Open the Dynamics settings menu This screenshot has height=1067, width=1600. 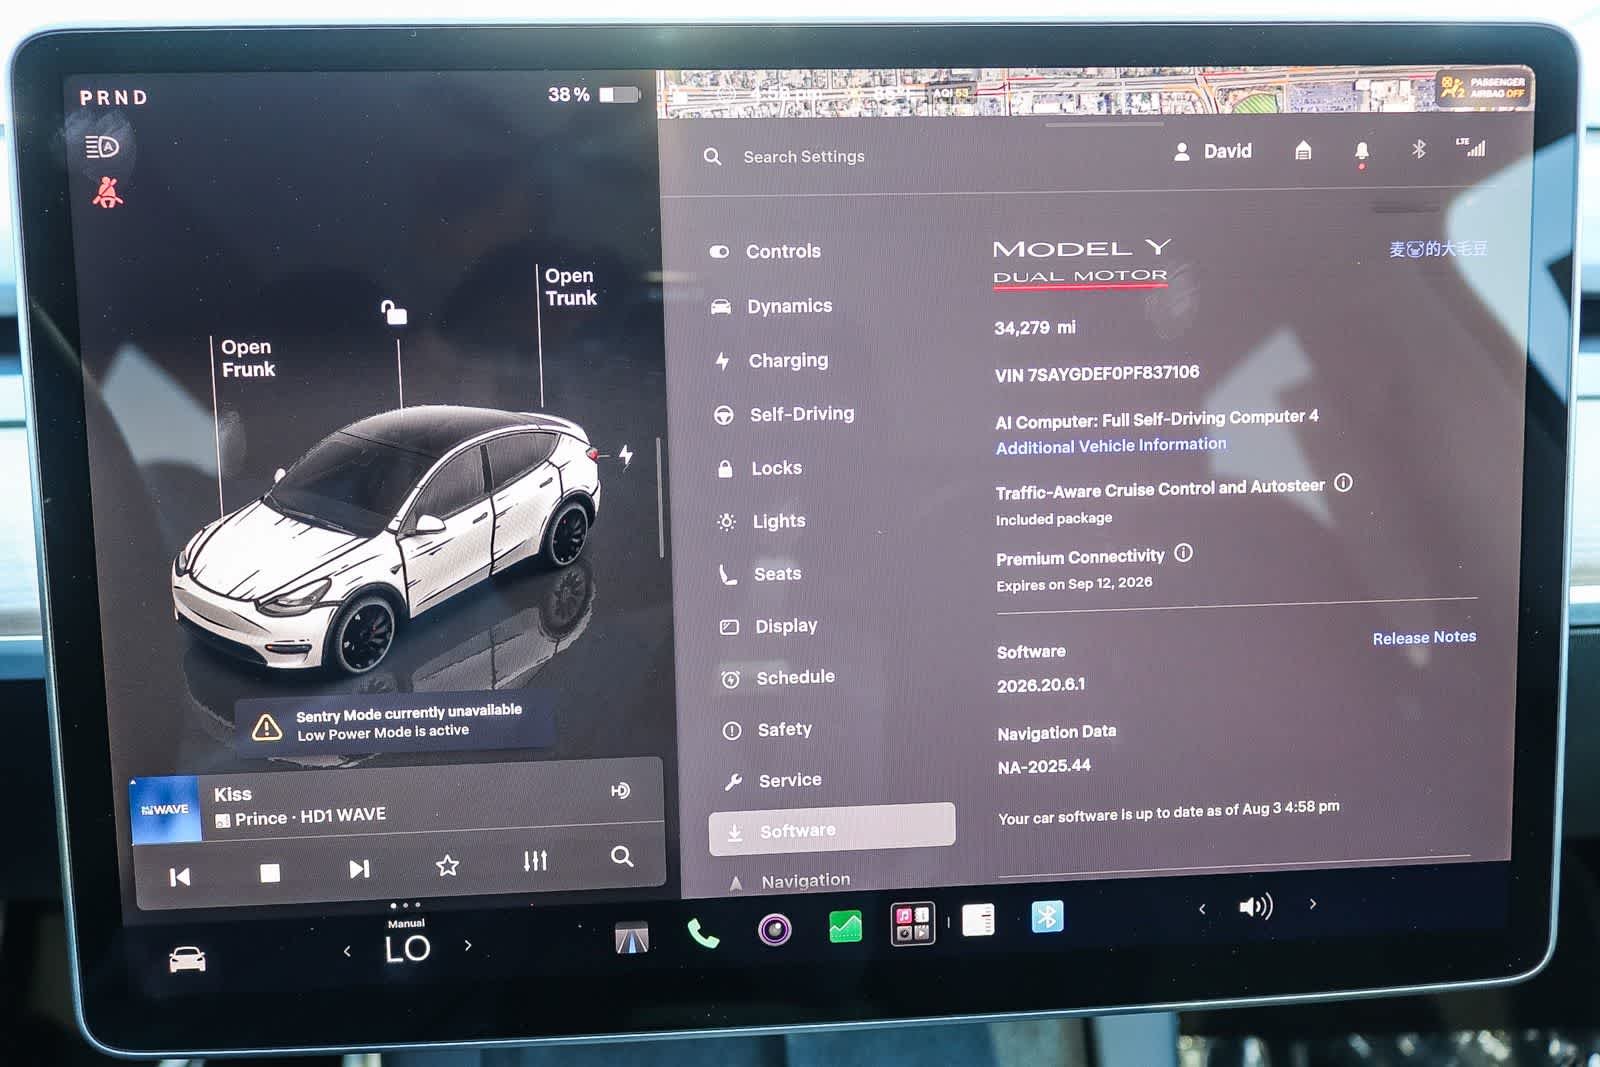pos(771,306)
